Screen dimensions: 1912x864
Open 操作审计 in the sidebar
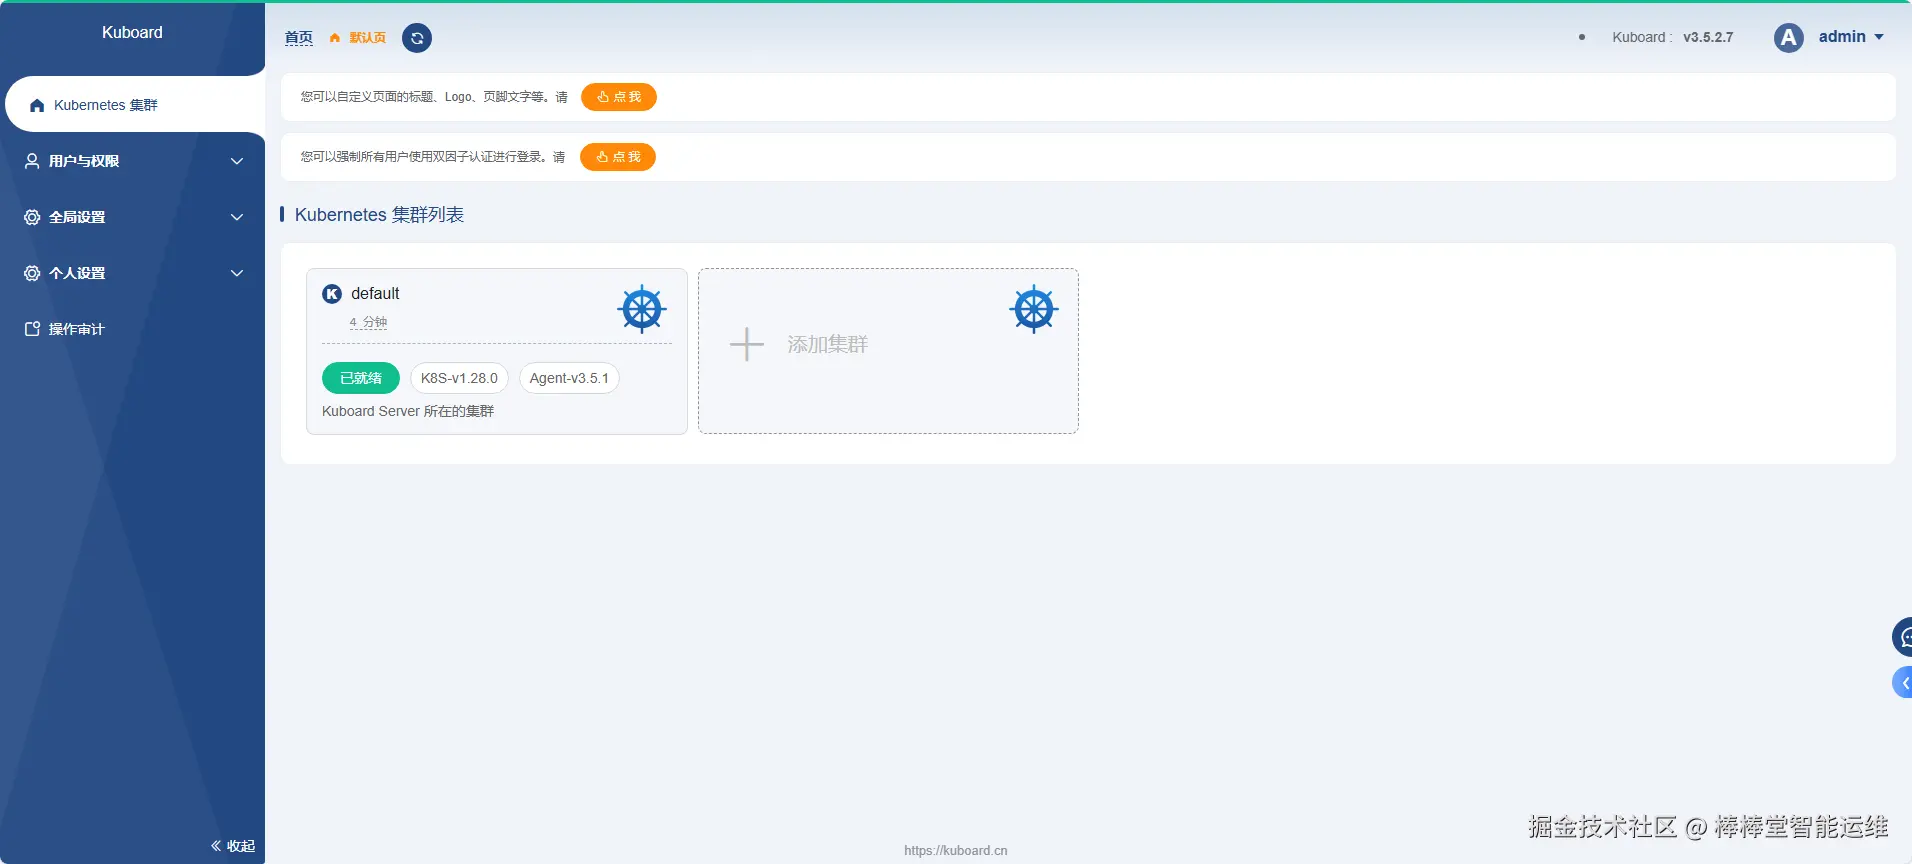pyautogui.click(x=133, y=329)
